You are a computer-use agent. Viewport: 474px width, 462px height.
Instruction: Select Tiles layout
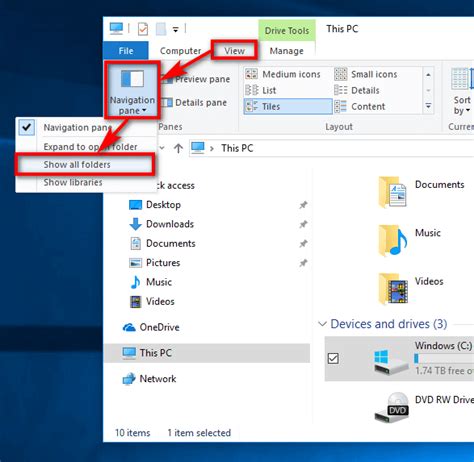288,106
